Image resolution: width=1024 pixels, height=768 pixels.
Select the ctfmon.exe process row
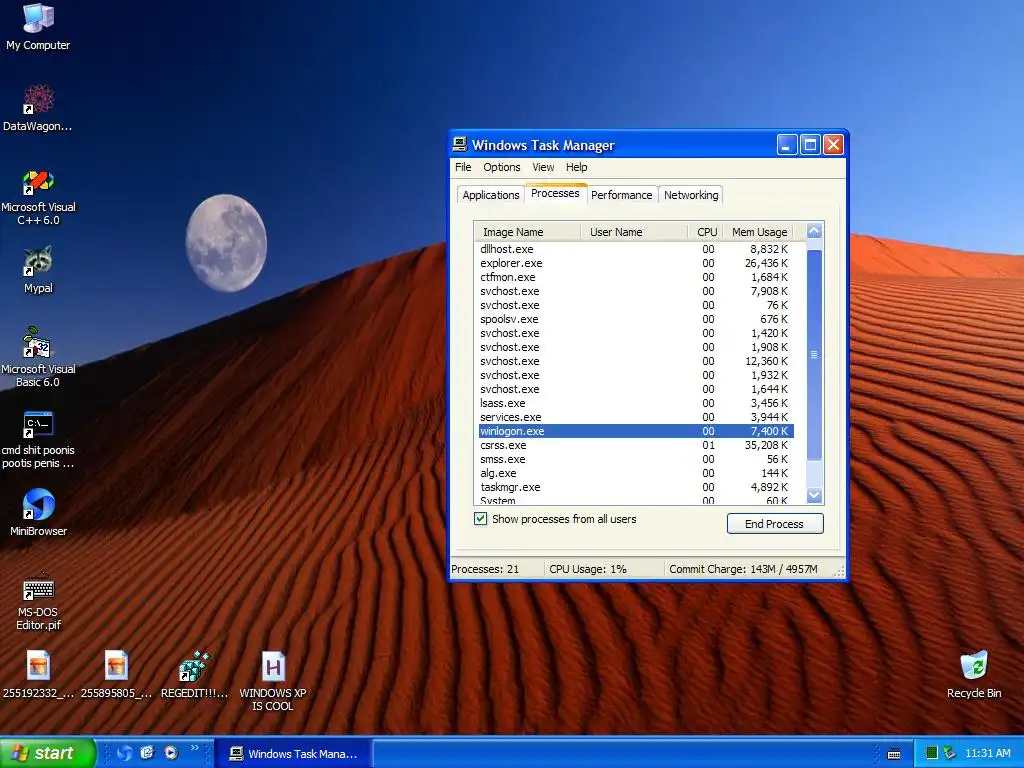[x=635, y=277]
